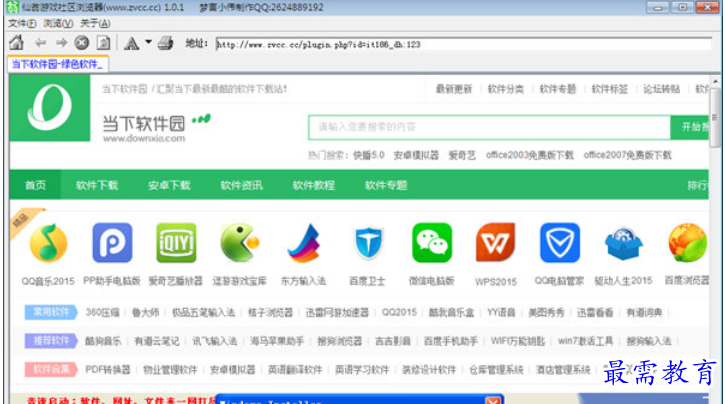Click the green search button 开始搜
Screen dimensions: 725x404
tap(690, 127)
